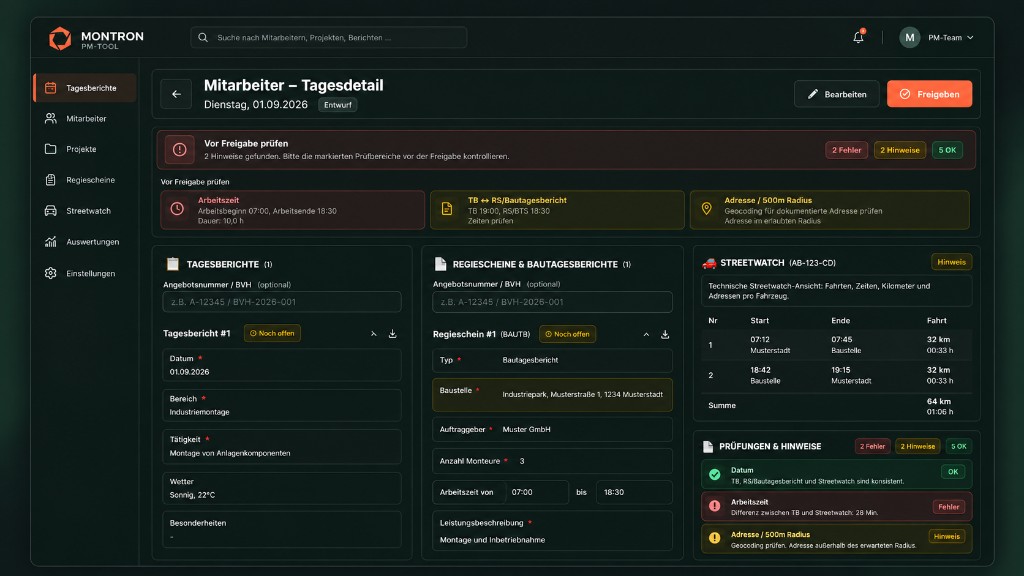The image size is (1024, 576).
Task: Open Mitarbeiter in the sidebar
Action: [x=85, y=119]
